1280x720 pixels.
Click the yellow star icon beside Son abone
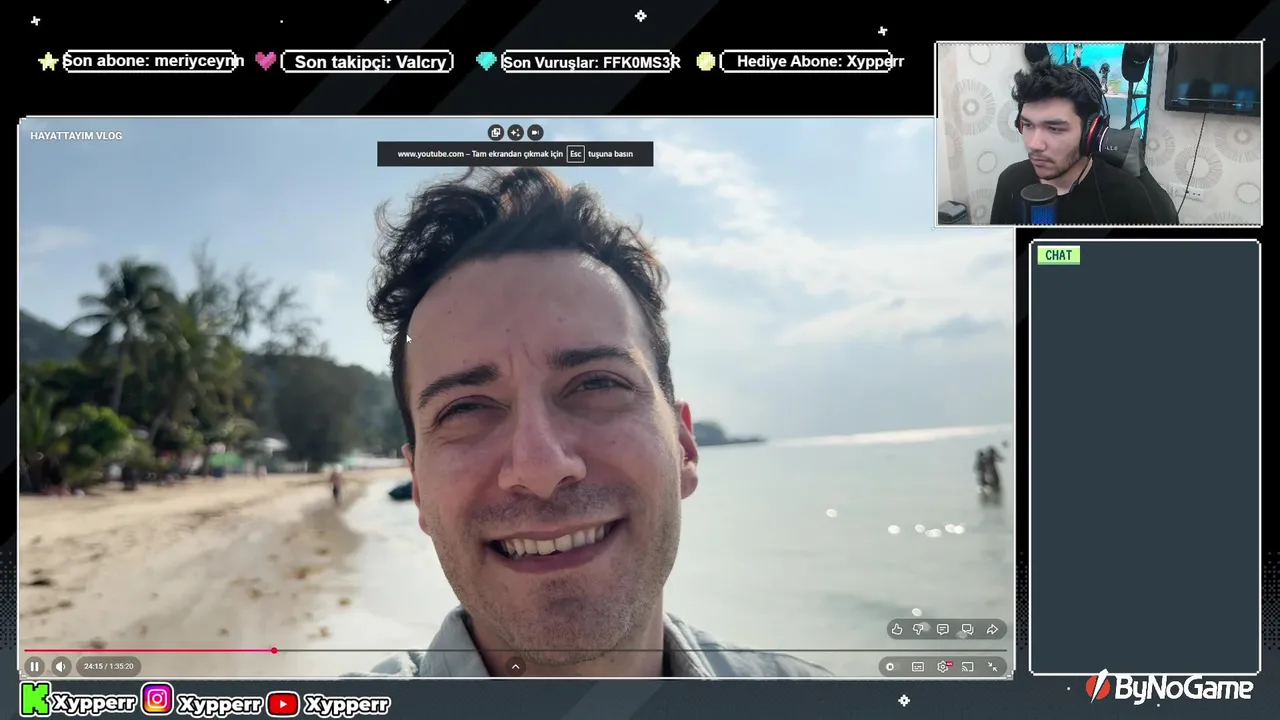coord(47,62)
